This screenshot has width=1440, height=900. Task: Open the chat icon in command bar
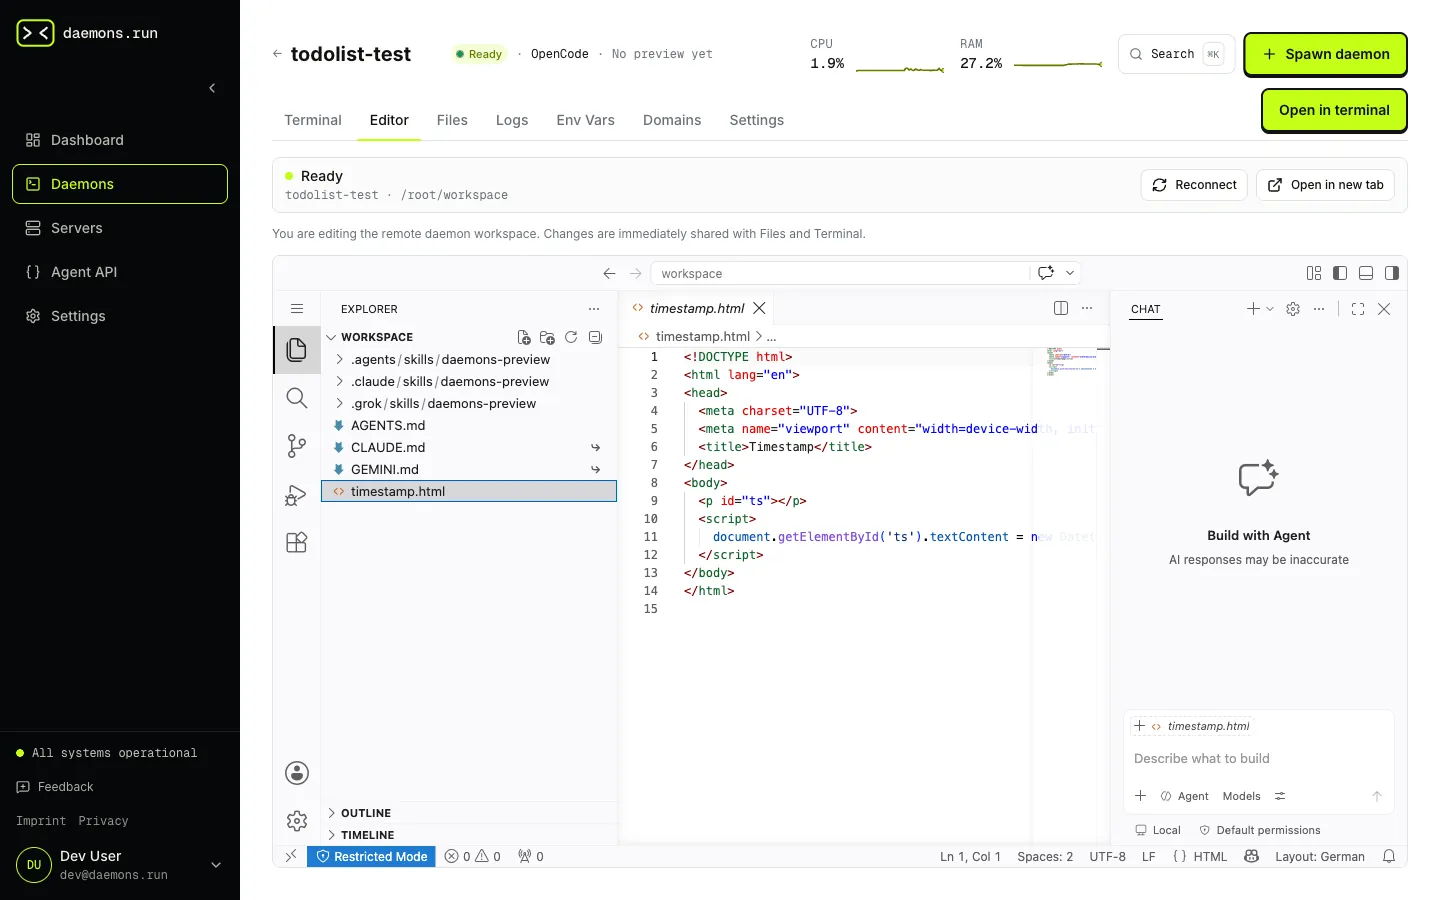tap(1046, 272)
